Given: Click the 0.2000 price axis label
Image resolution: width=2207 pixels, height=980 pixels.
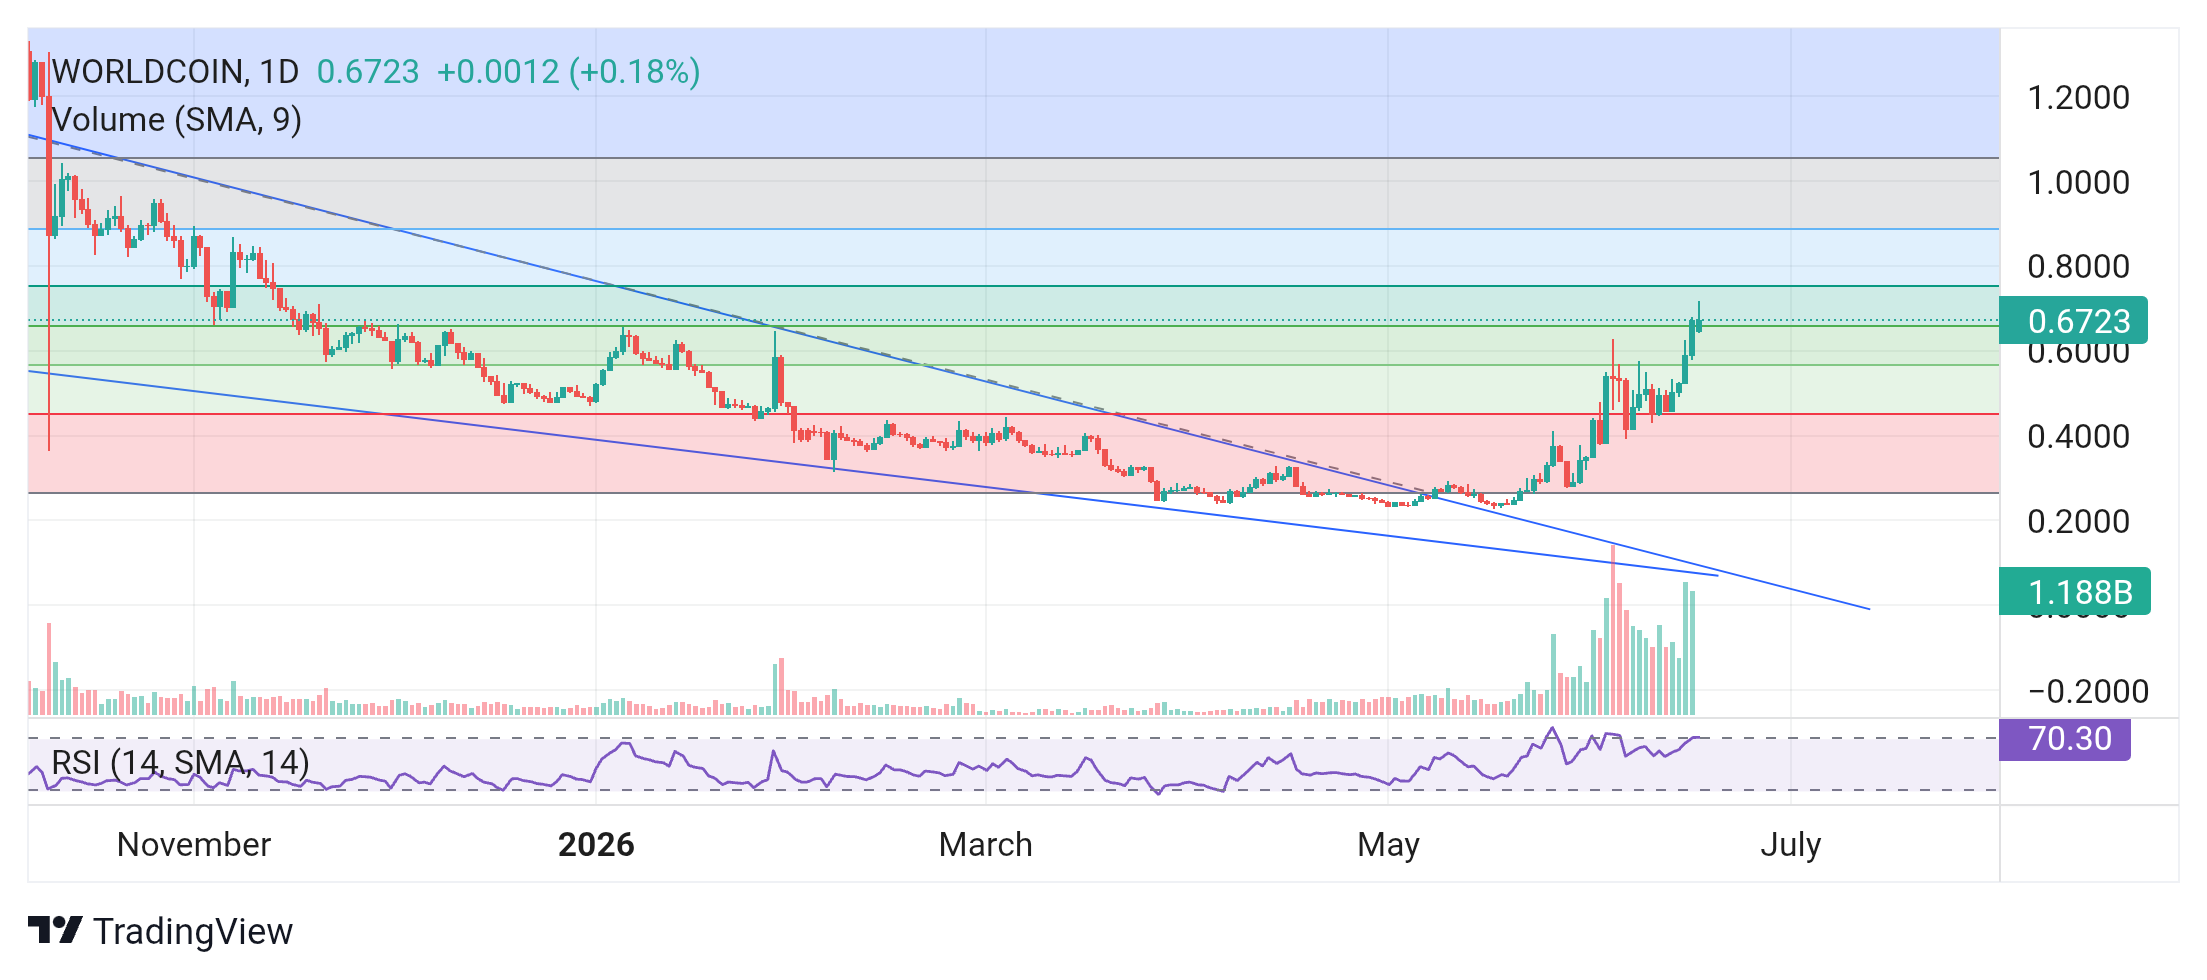Looking at the screenshot, I should click(x=2078, y=522).
